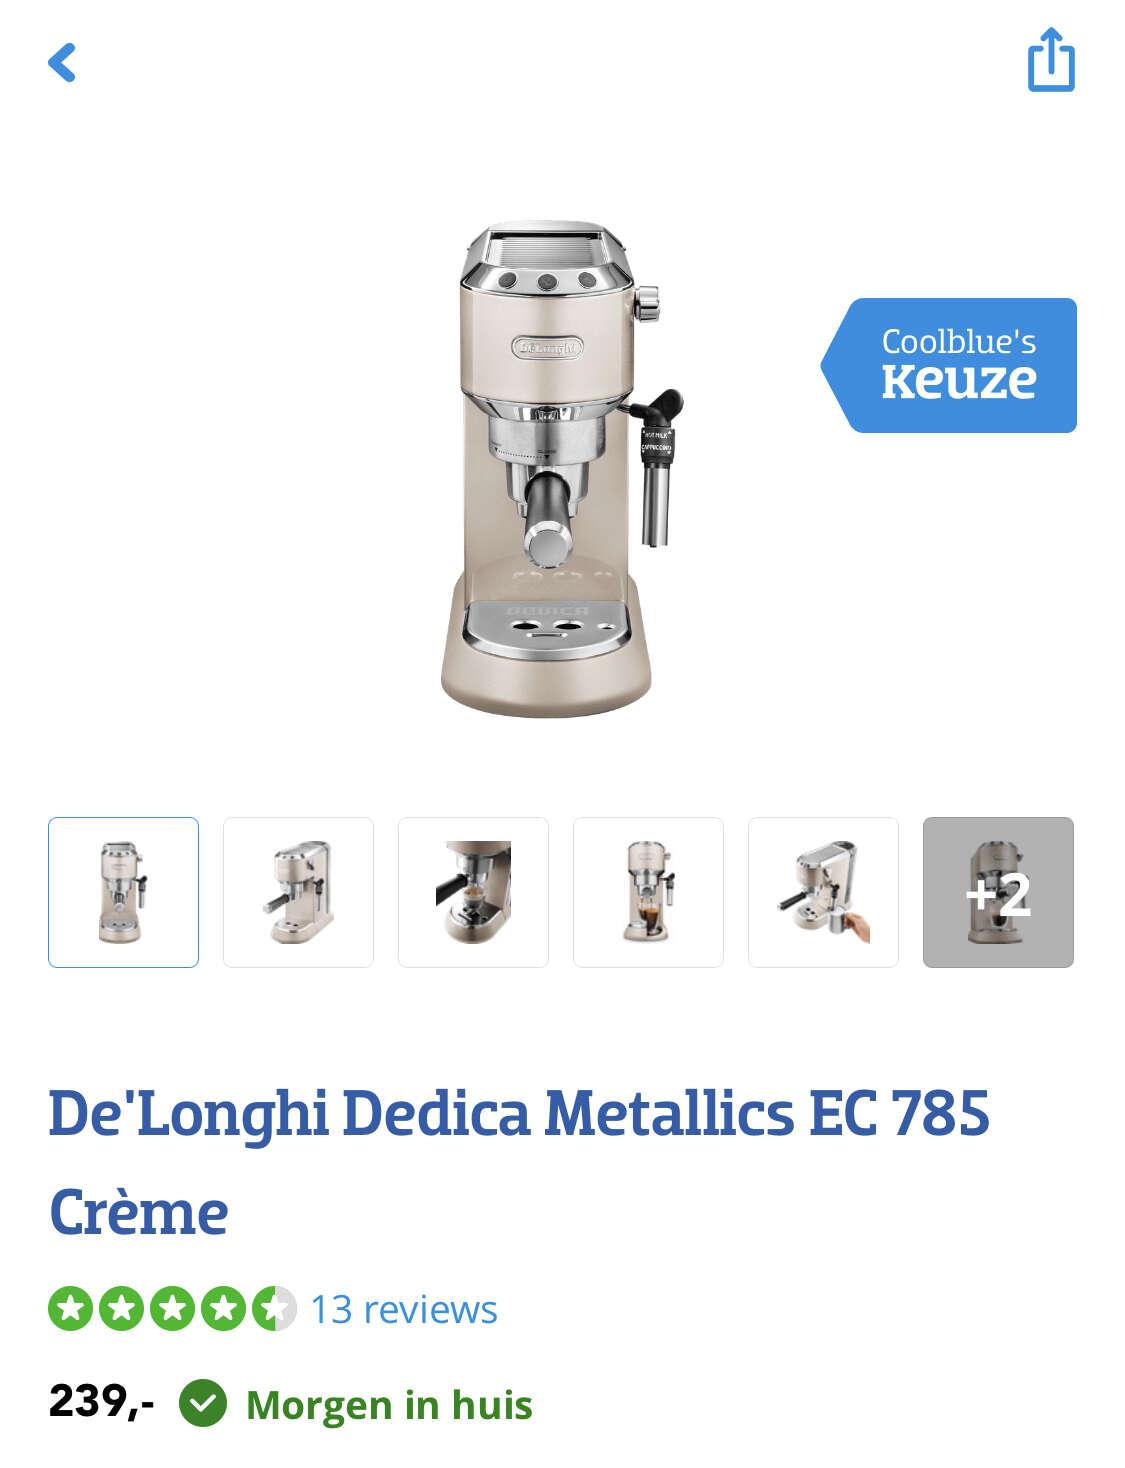Select the close-up portafilter thumbnail
The image size is (1125, 1468).
tap(473, 892)
